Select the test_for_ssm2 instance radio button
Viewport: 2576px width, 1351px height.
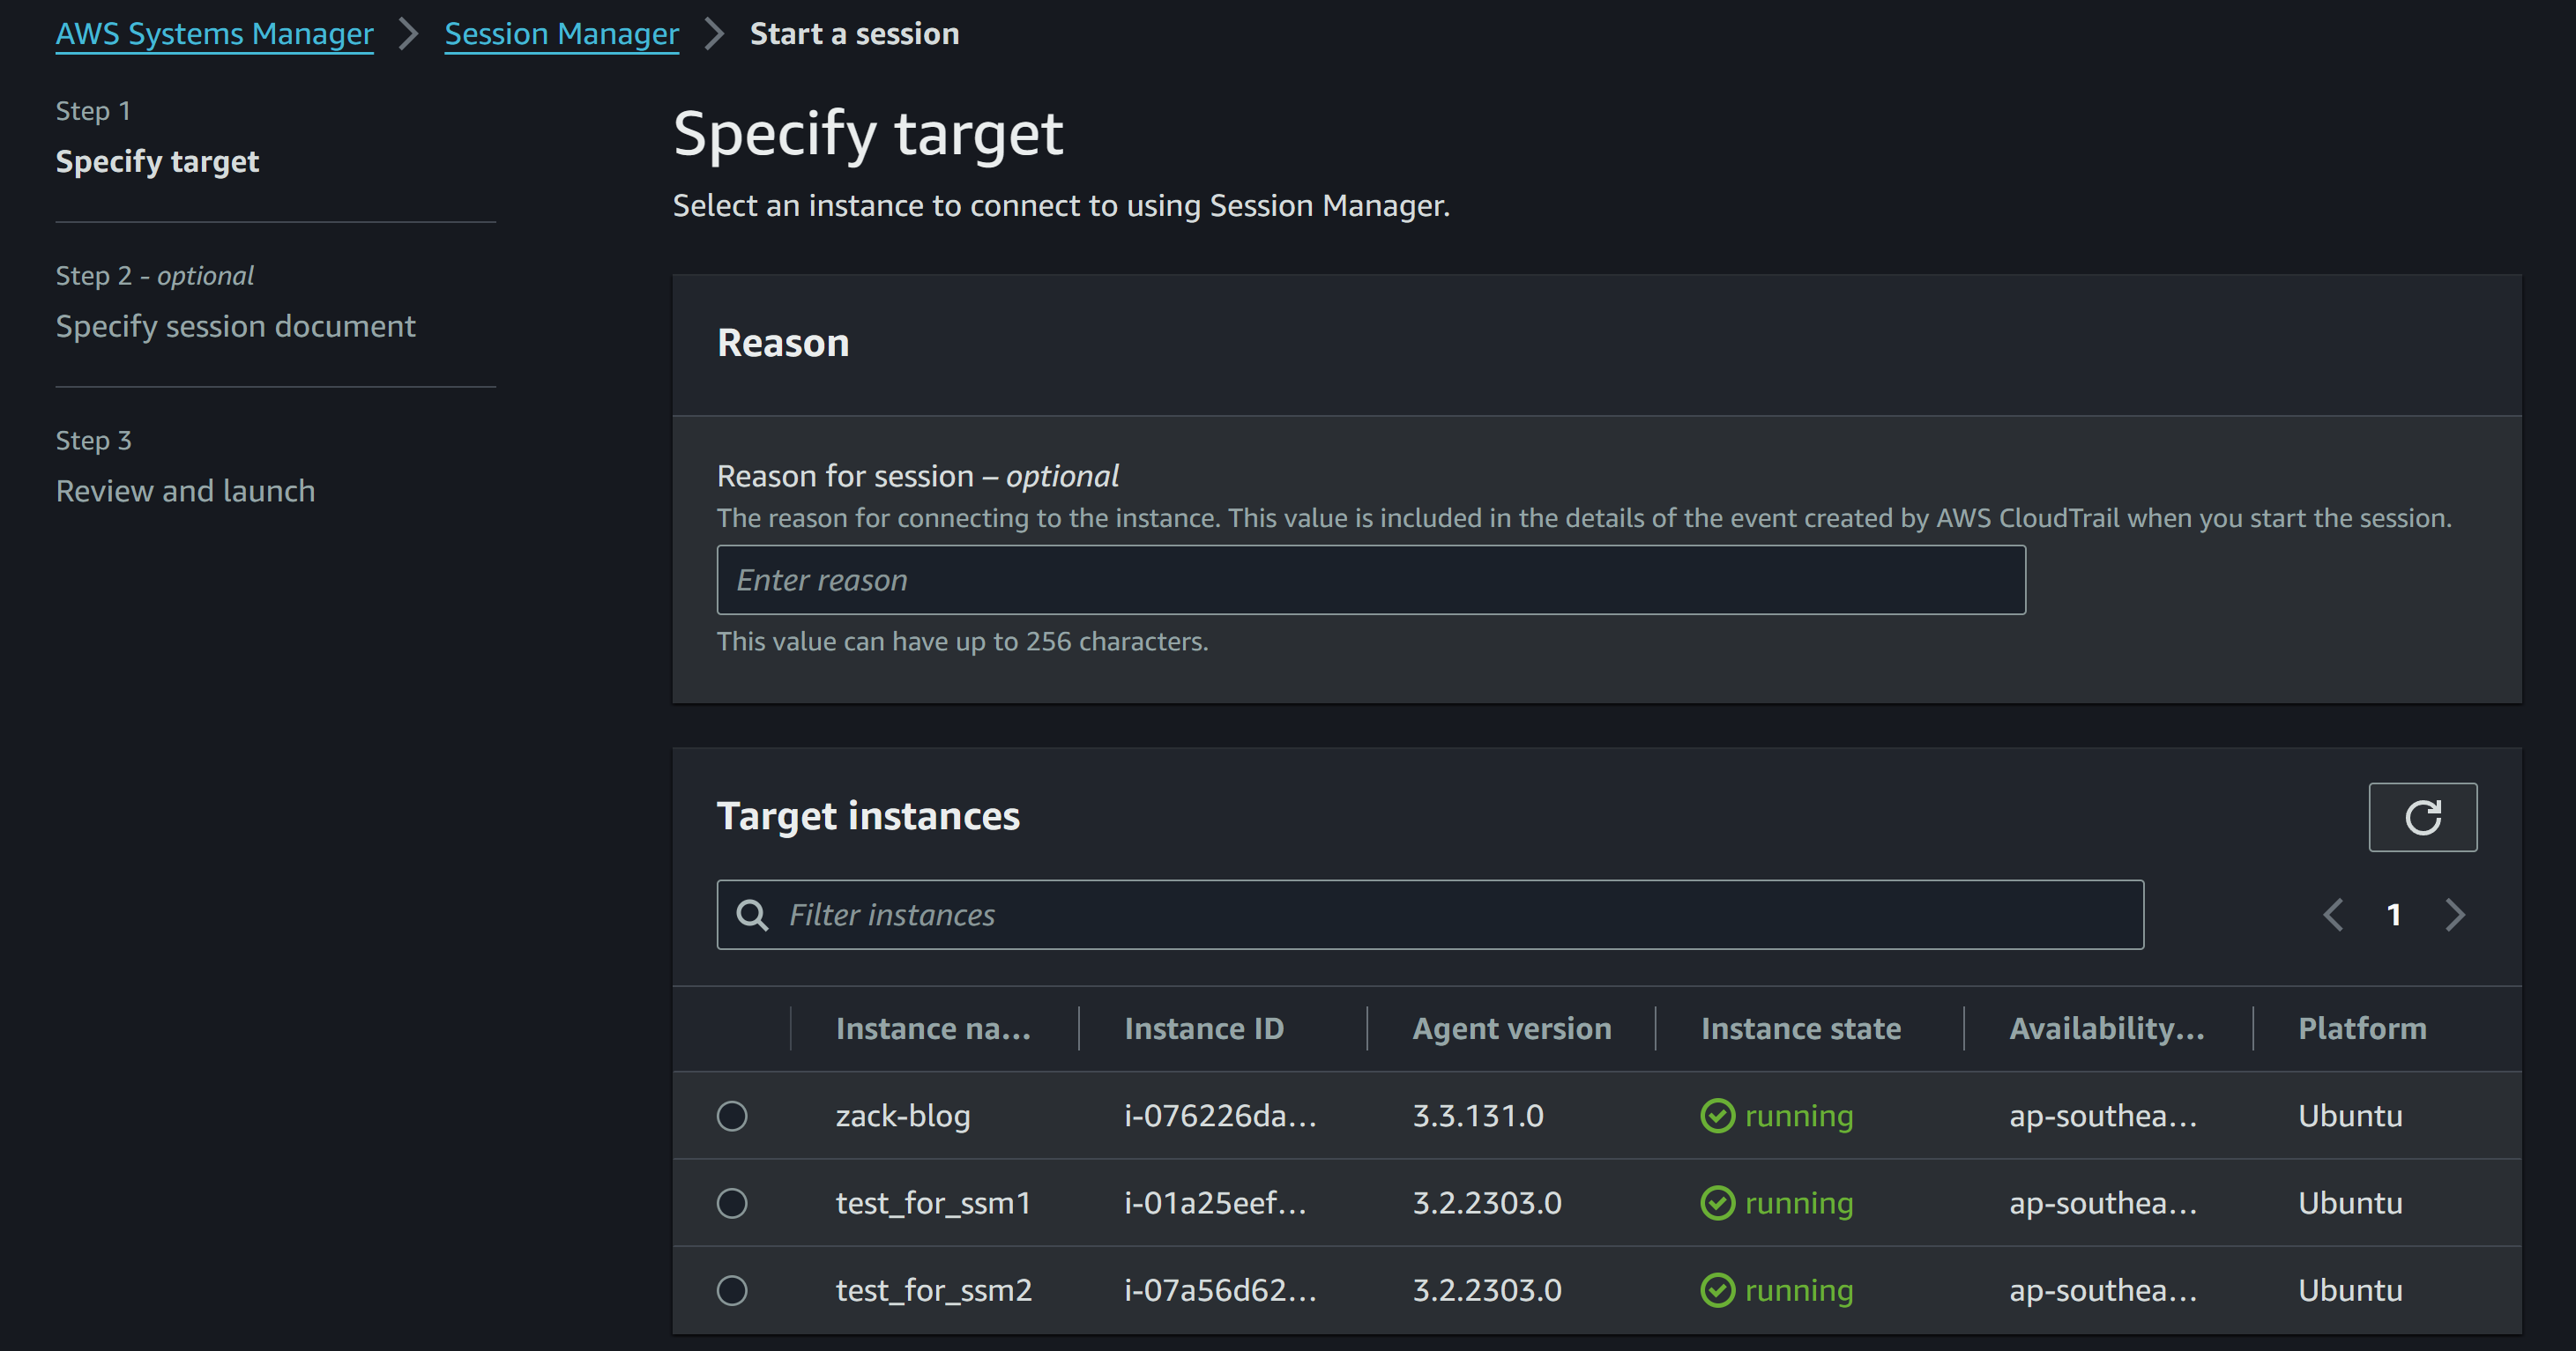(x=732, y=1290)
